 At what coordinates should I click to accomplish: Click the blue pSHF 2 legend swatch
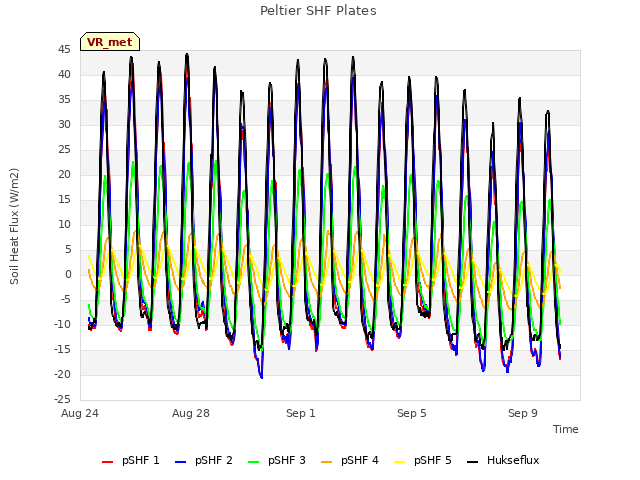[x=180, y=462]
